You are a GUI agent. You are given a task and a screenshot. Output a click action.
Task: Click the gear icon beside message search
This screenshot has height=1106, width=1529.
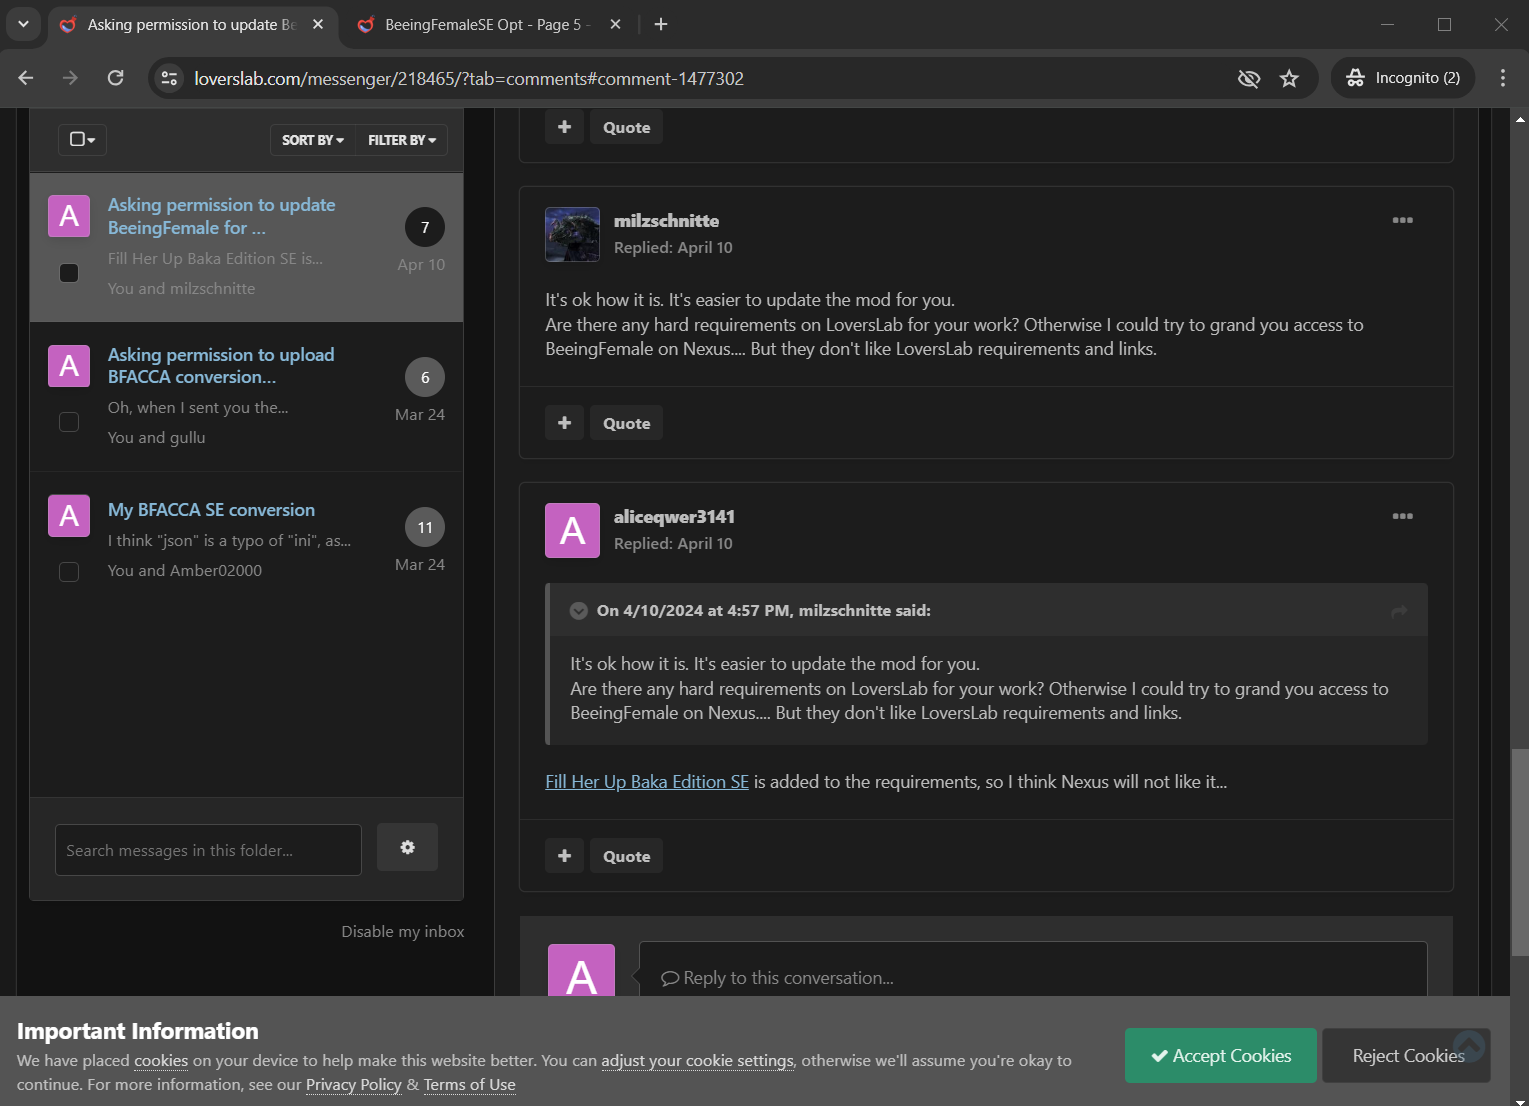(x=407, y=847)
